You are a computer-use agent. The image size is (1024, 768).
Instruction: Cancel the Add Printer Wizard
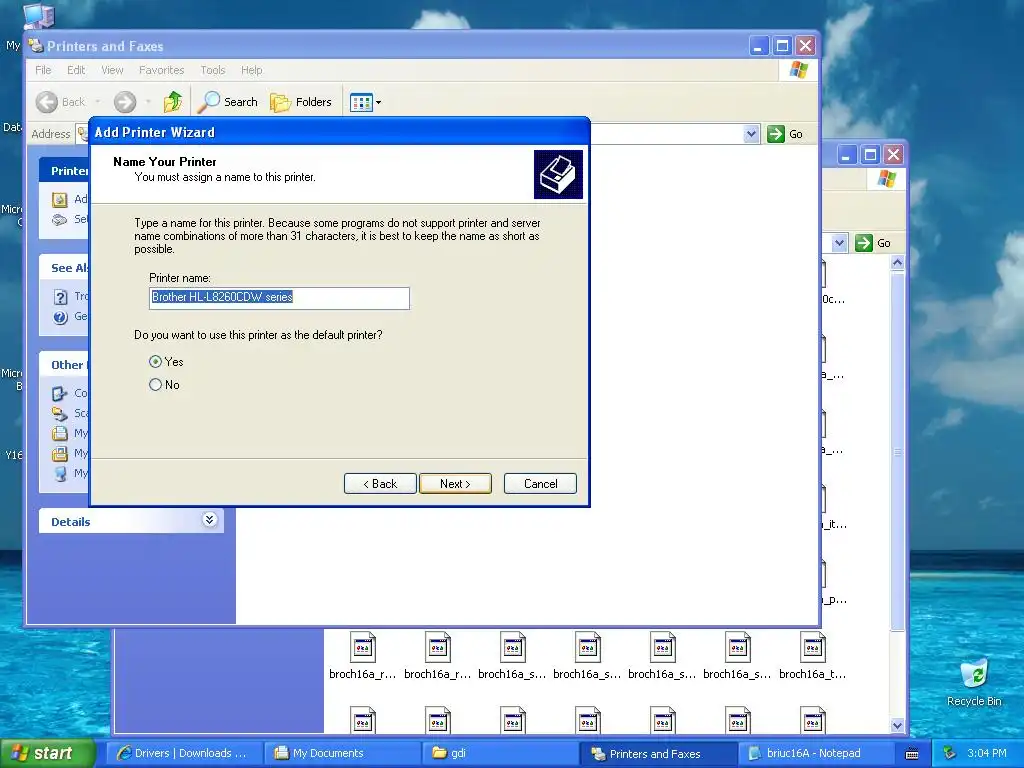click(x=540, y=484)
